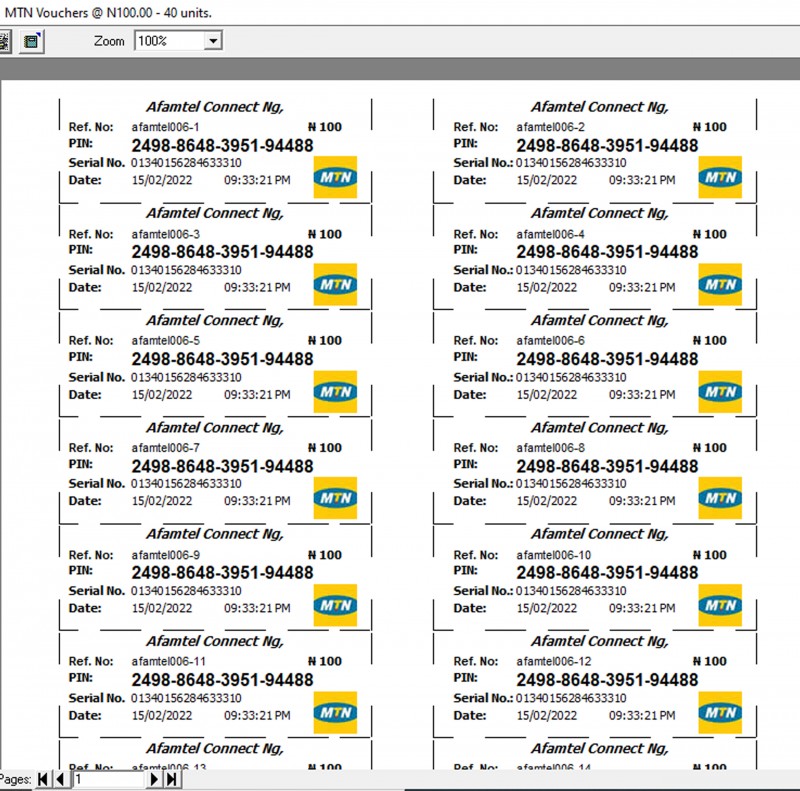The height and width of the screenshot is (791, 800).
Task: Click MTN logo on voucher afamtel006-7
Action: point(335,498)
